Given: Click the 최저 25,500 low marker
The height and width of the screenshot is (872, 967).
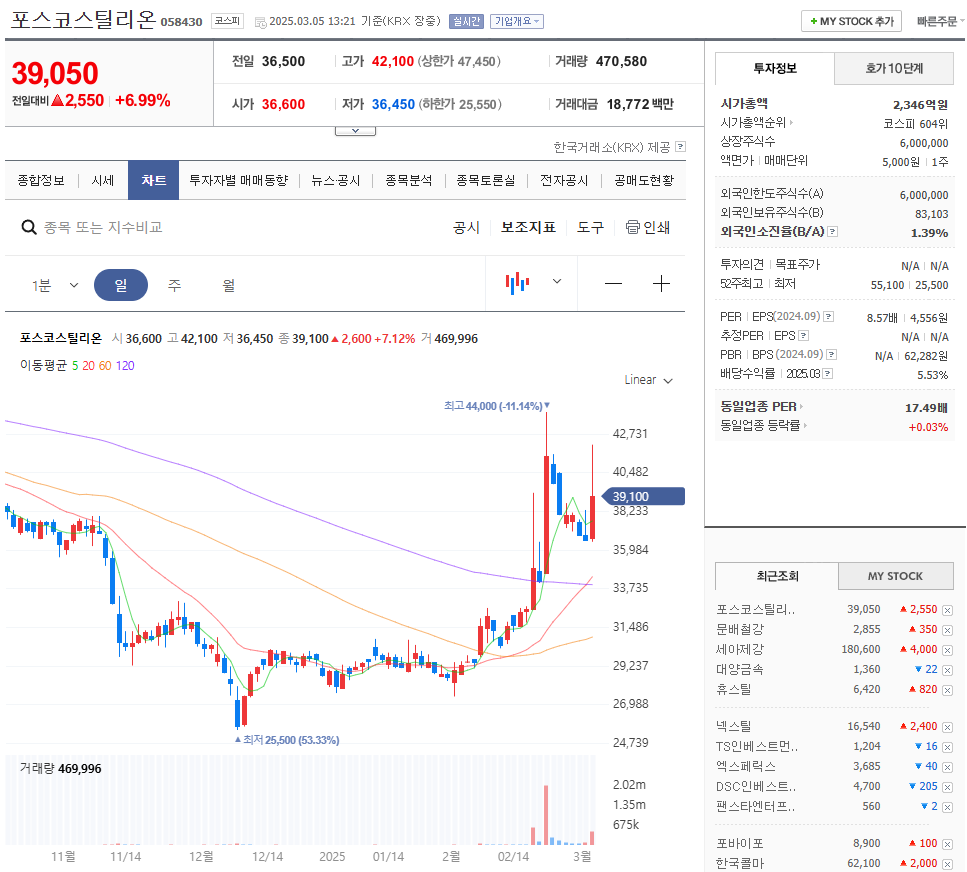Looking at the screenshot, I should point(287,739).
